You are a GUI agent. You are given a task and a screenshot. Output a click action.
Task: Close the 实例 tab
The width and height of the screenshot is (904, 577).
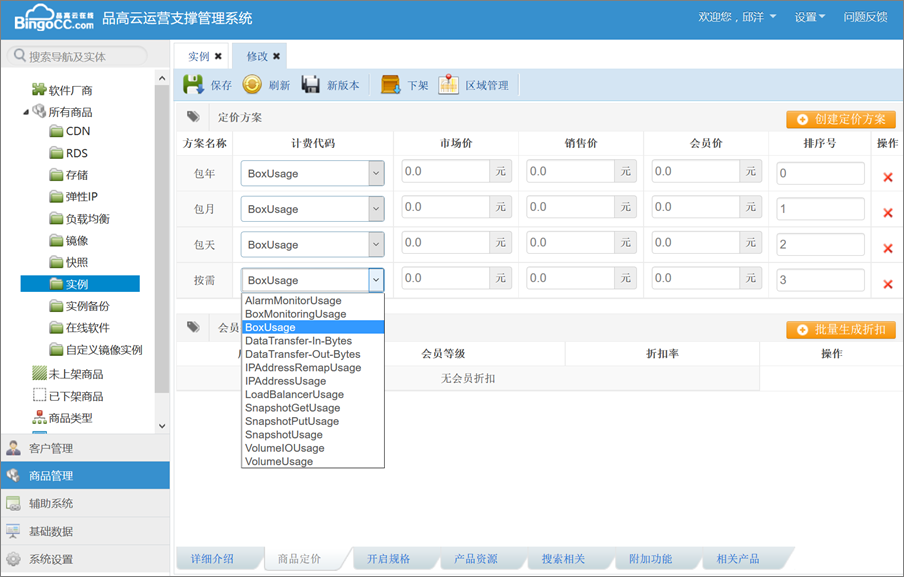[218, 56]
